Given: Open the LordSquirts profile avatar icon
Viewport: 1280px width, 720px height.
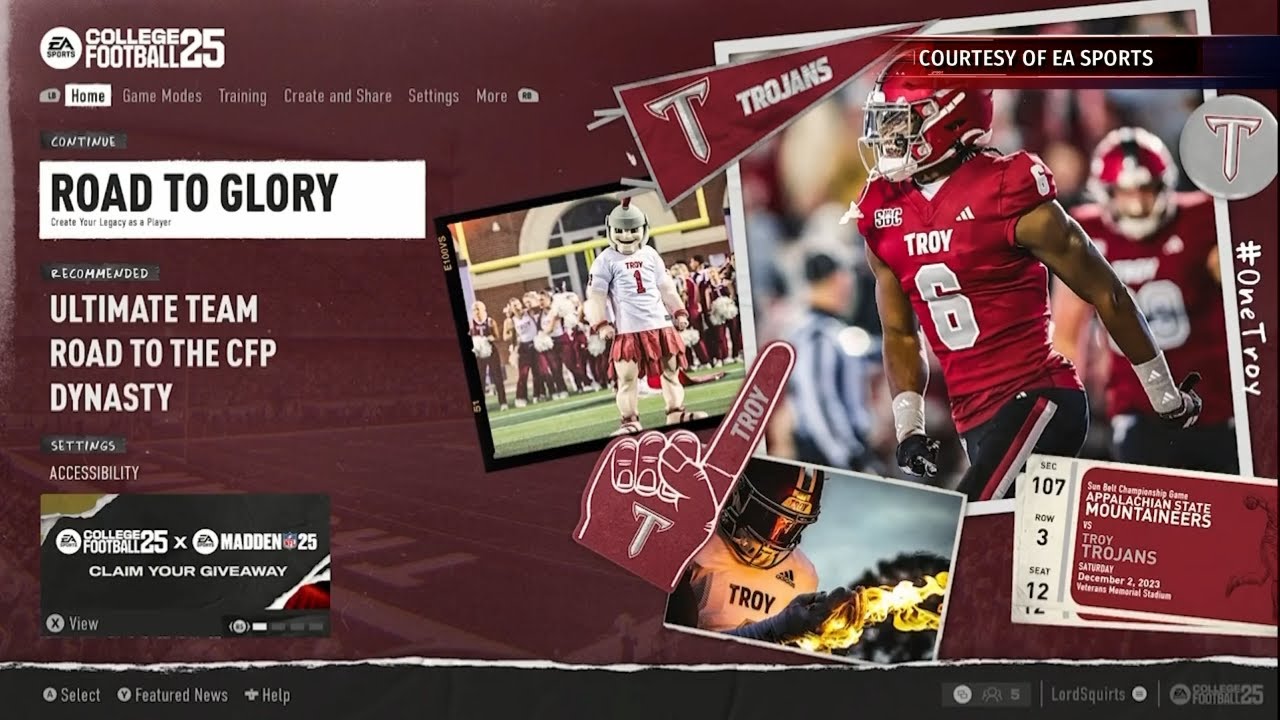Looking at the screenshot, I should [1138, 693].
